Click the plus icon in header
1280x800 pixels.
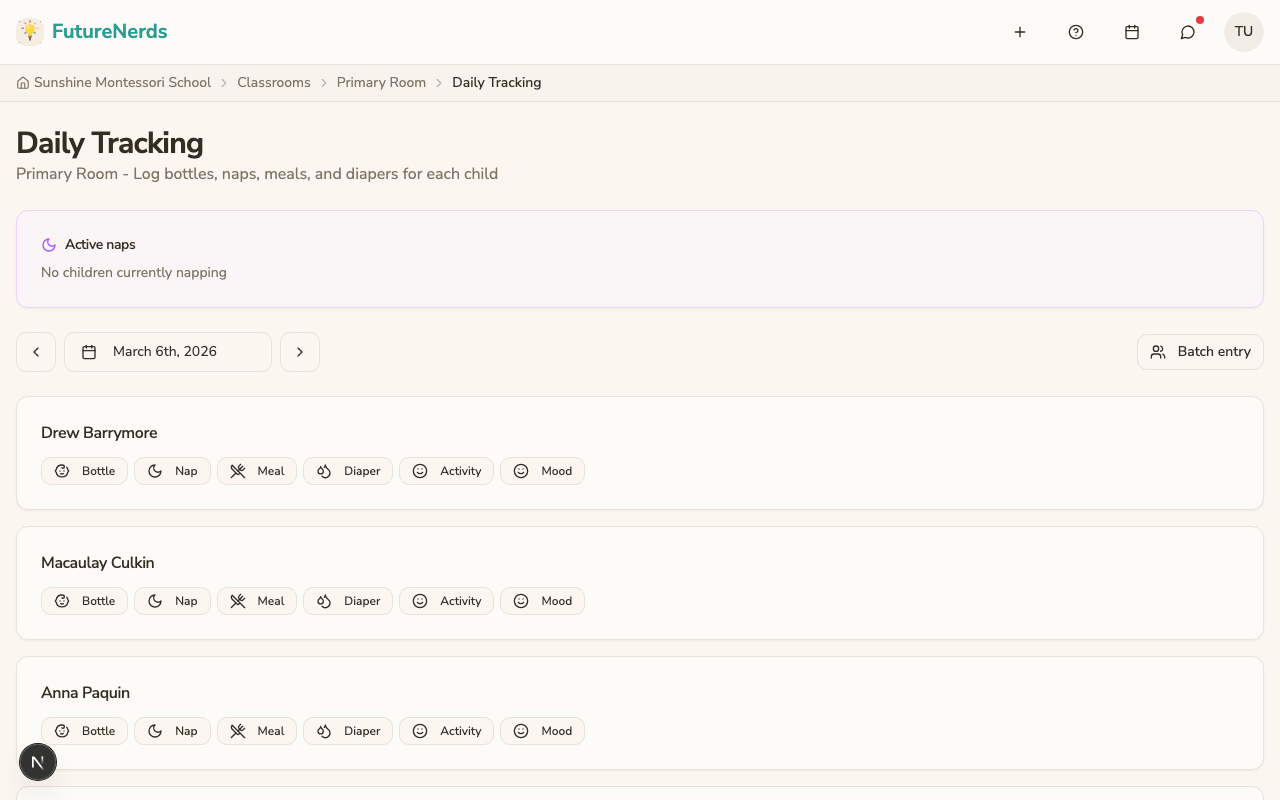[x=1020, y=32]
